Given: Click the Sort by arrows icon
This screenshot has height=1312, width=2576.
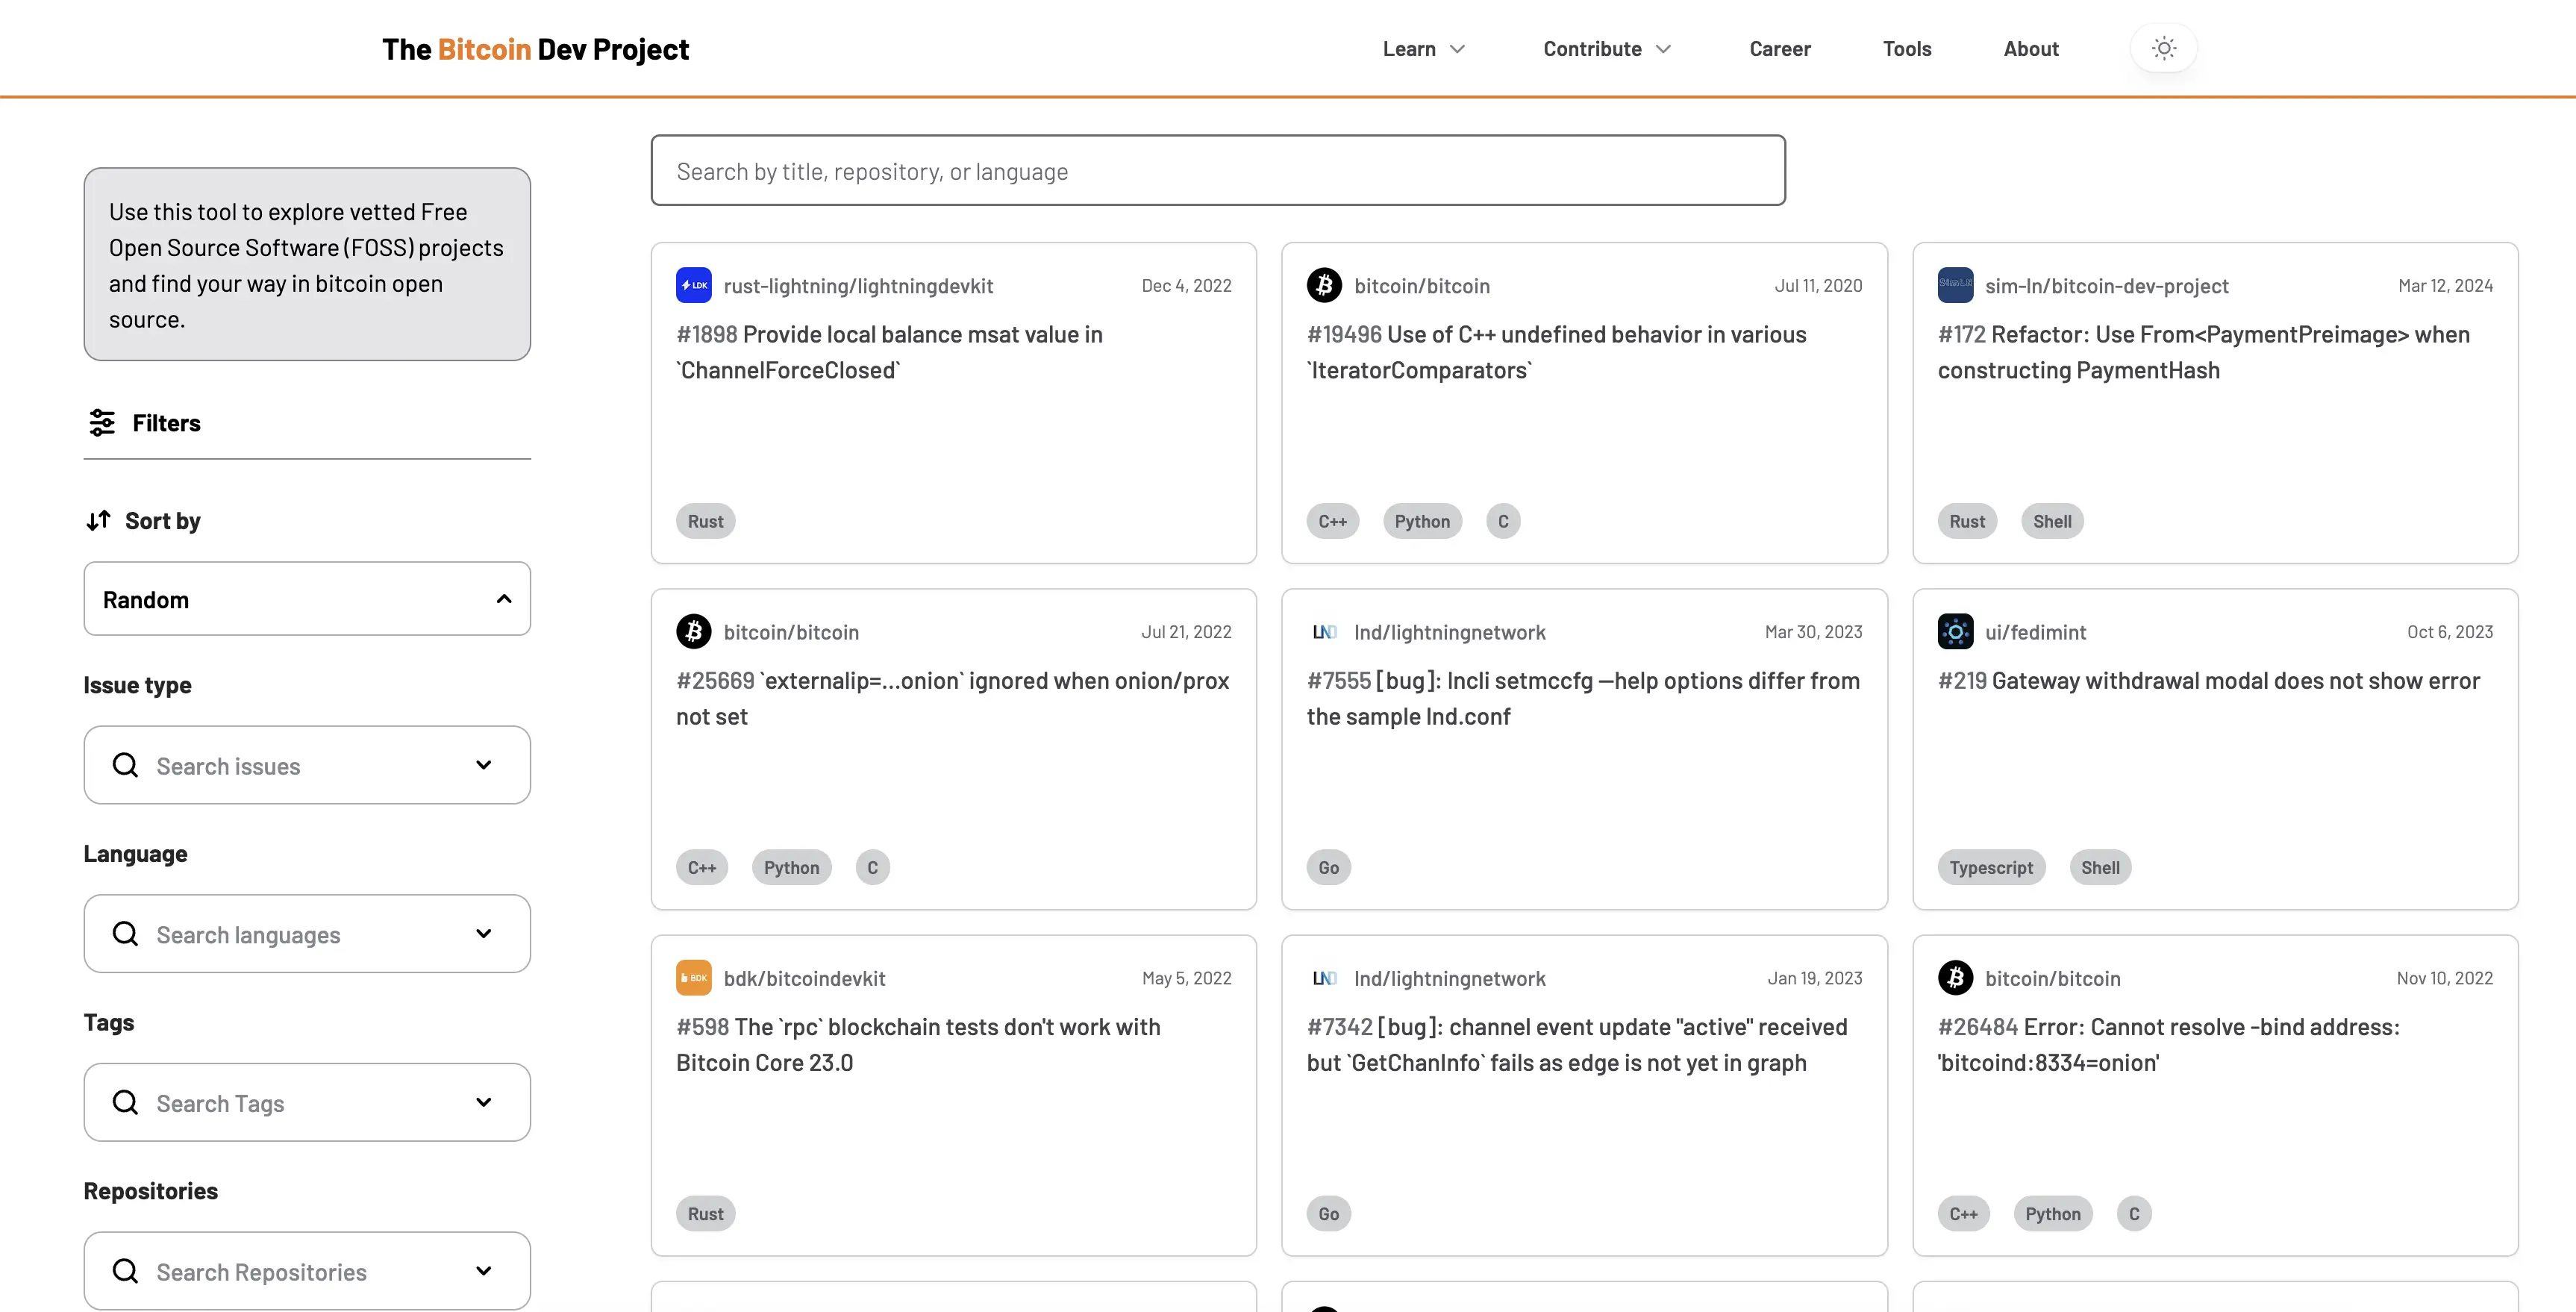Looking at the screenshot, I should tap(98, 520).
